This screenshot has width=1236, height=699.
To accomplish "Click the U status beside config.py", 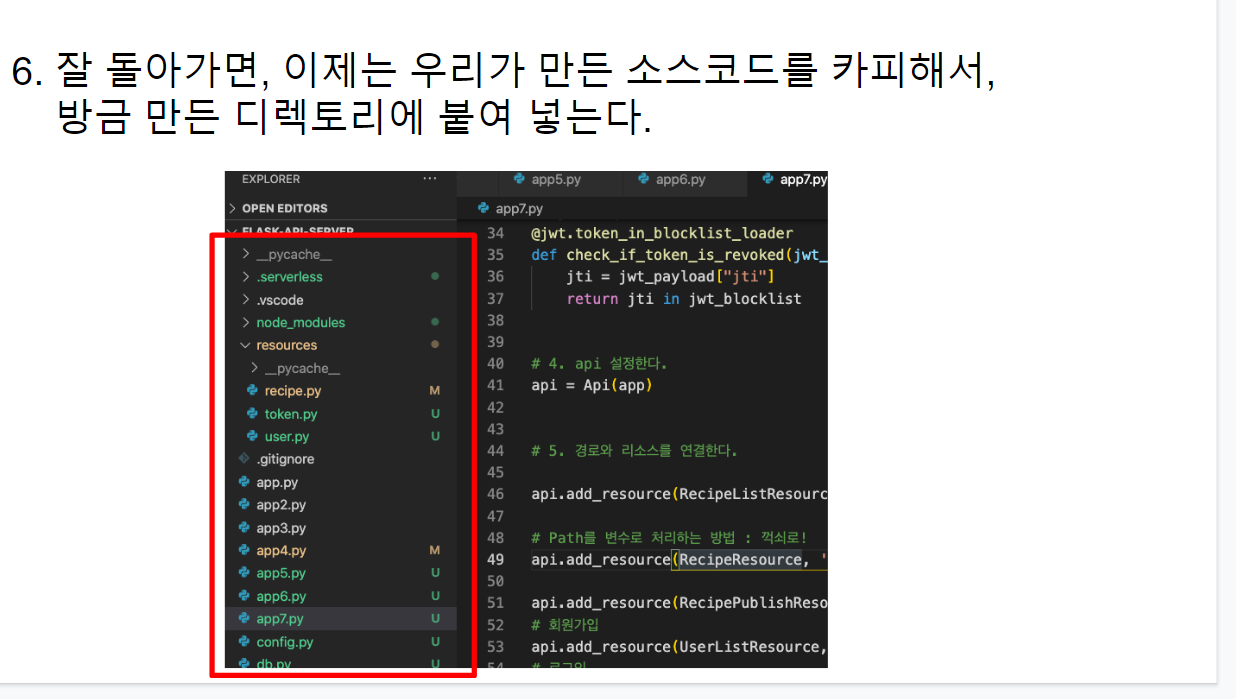I will 435,642.
